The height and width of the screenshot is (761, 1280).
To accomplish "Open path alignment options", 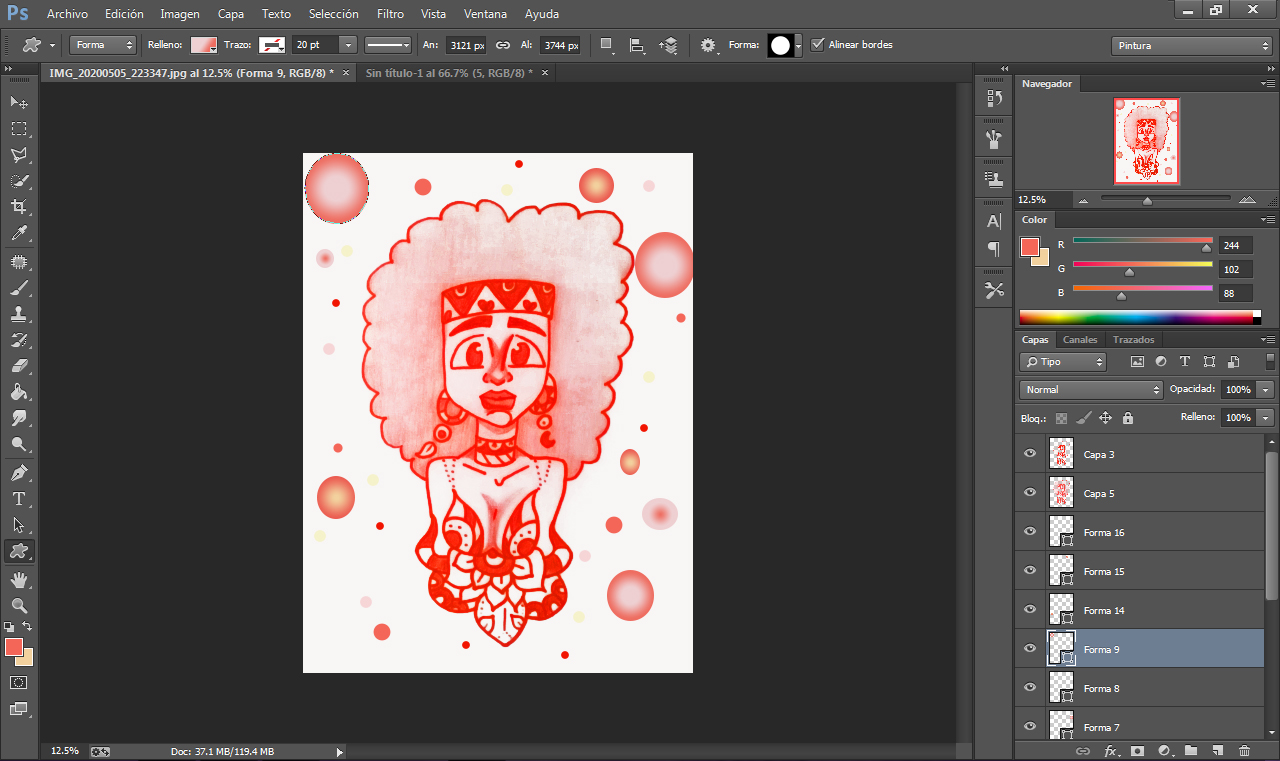I will 637,45.
